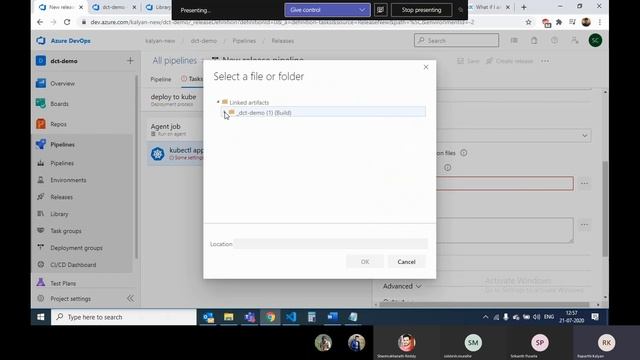Open Microsoft Teams from taskbar

pyautogui.click(x=249, y=317)
